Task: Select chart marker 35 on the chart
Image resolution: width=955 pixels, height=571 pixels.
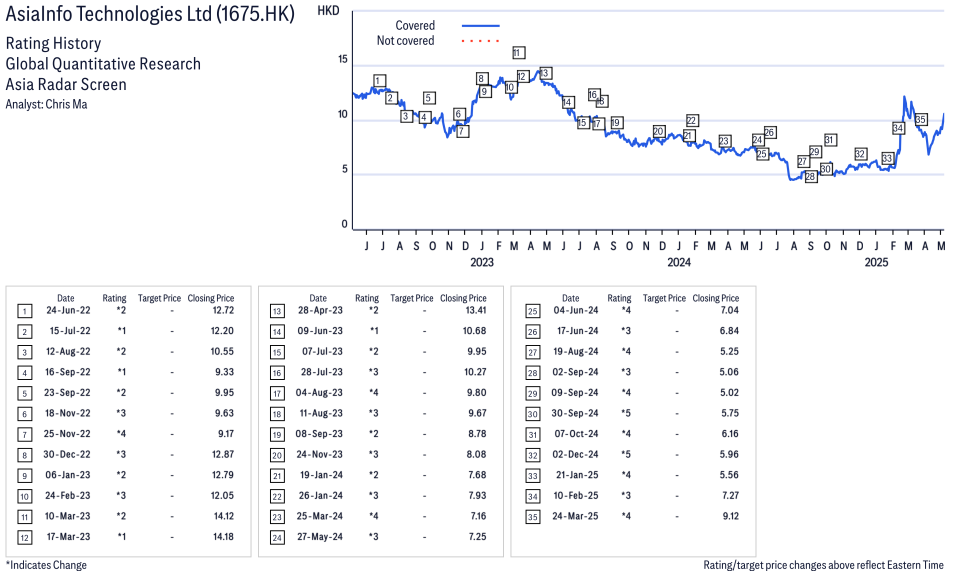Action: click(921, 119)
